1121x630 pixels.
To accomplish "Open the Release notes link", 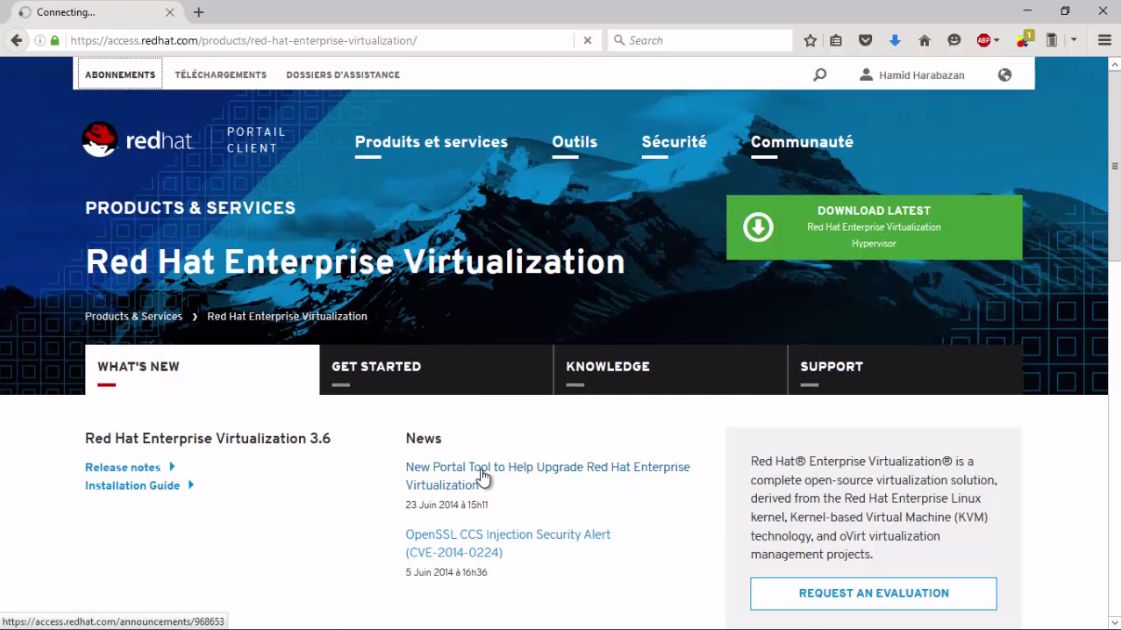I will point(124,466).
